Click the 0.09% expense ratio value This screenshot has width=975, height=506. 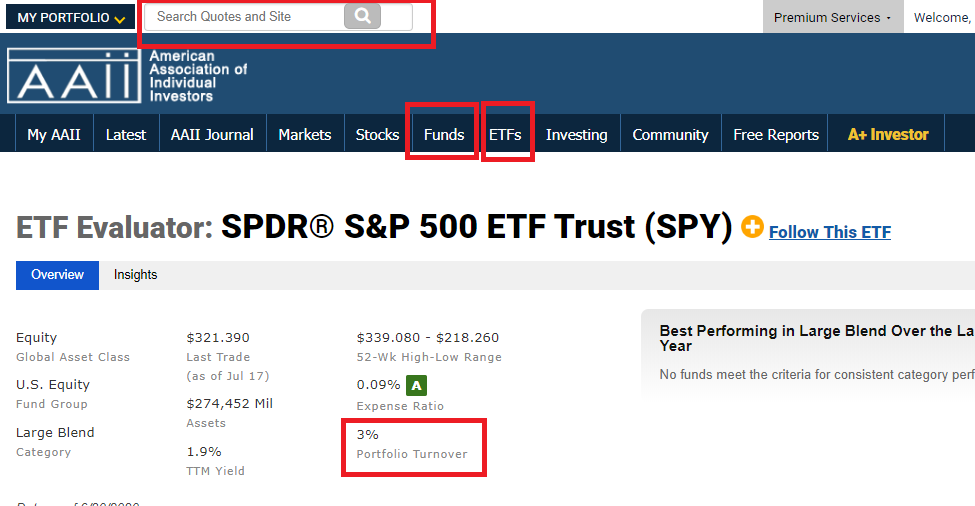[378, 385]
